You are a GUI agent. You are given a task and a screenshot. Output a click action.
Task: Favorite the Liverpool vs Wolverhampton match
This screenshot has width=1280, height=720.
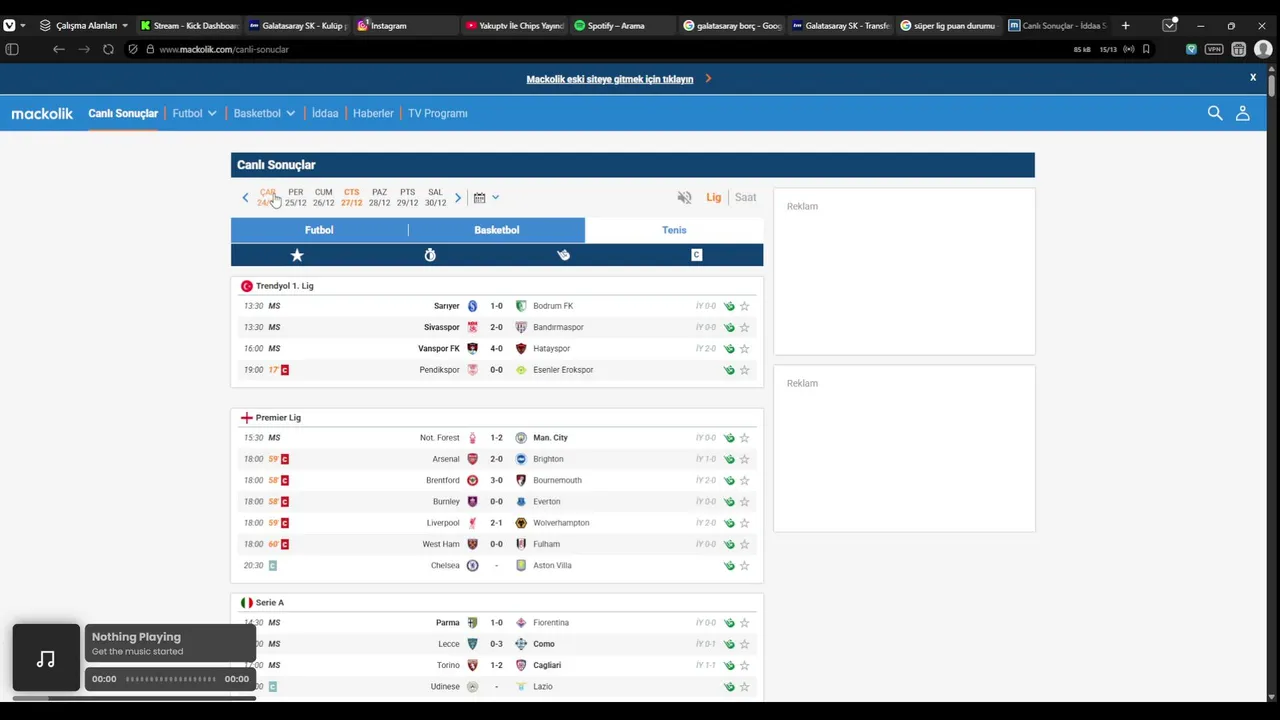tap(744, 523)
